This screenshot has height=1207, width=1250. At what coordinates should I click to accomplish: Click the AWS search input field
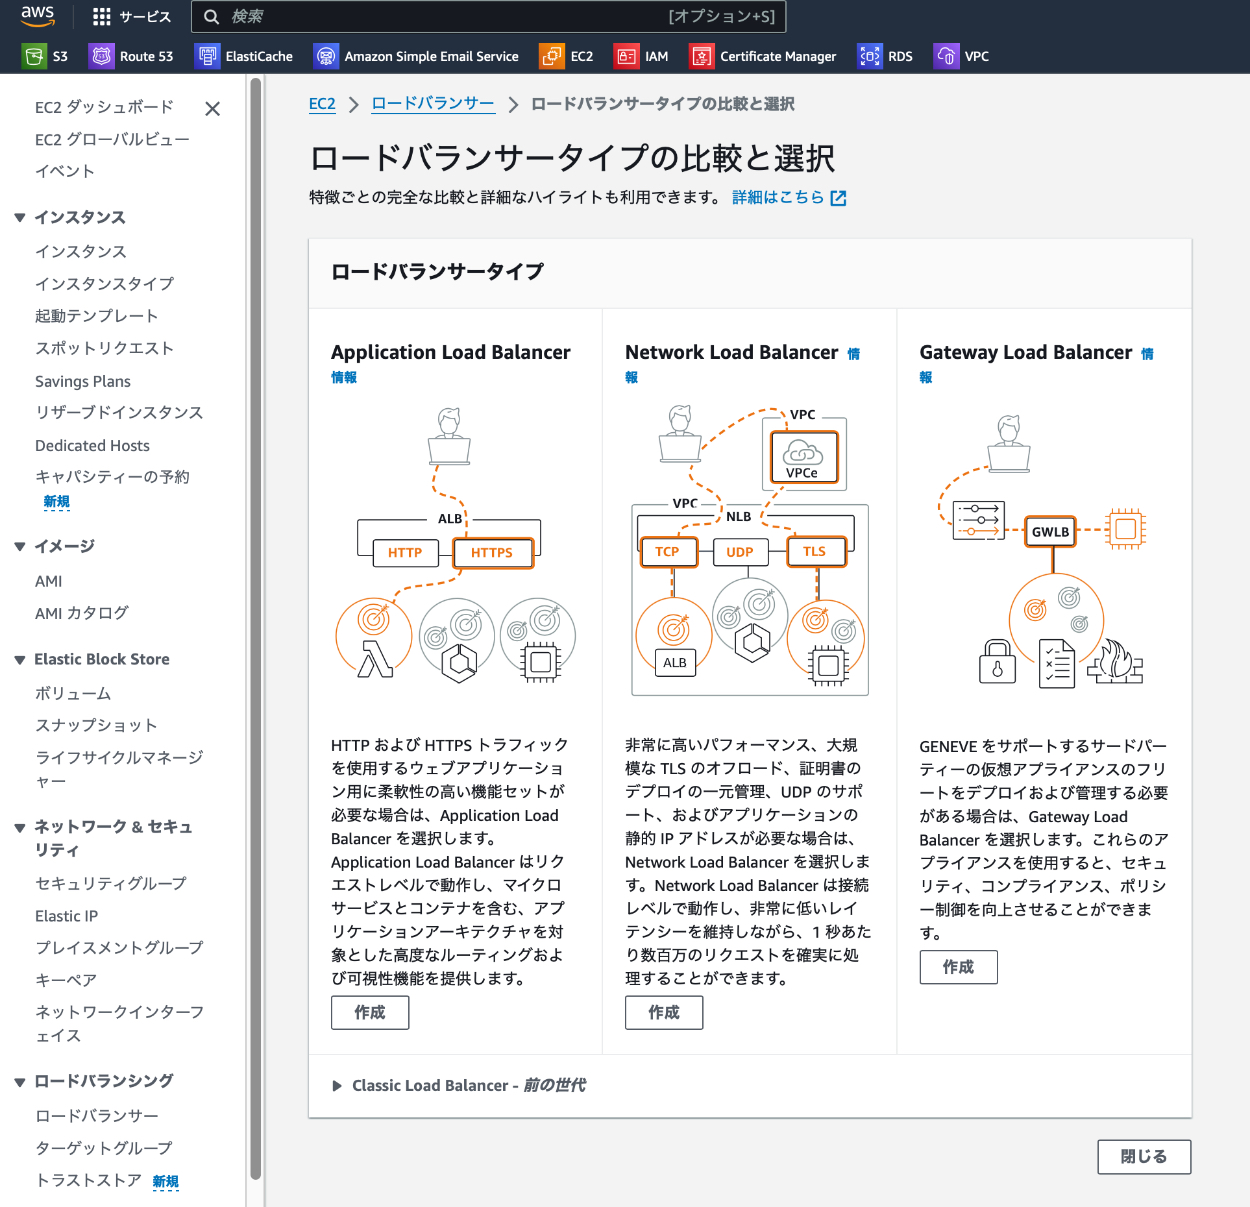point(440,17)
